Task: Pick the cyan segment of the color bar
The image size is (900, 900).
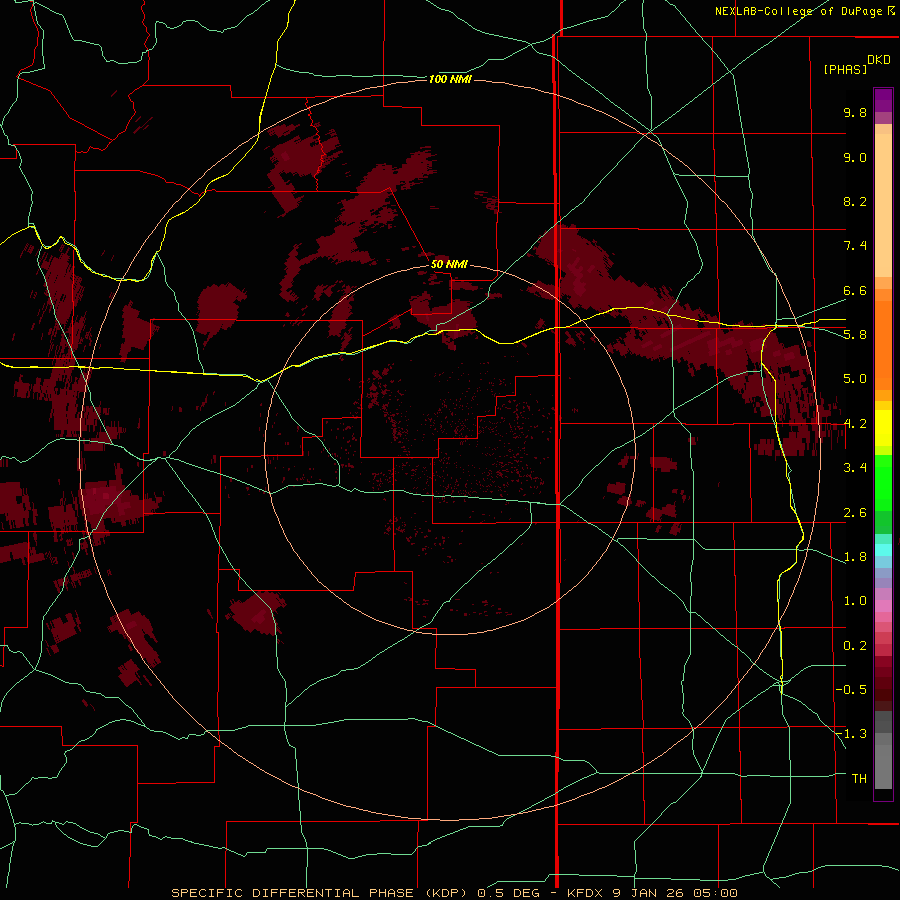Action: [883, 550]
